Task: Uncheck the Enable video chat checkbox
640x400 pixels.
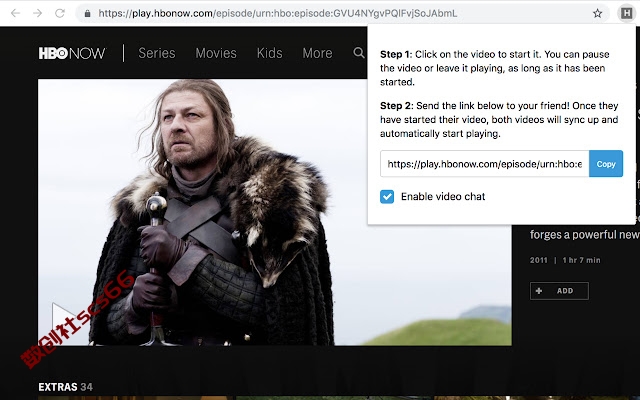Action: (387, 197)
